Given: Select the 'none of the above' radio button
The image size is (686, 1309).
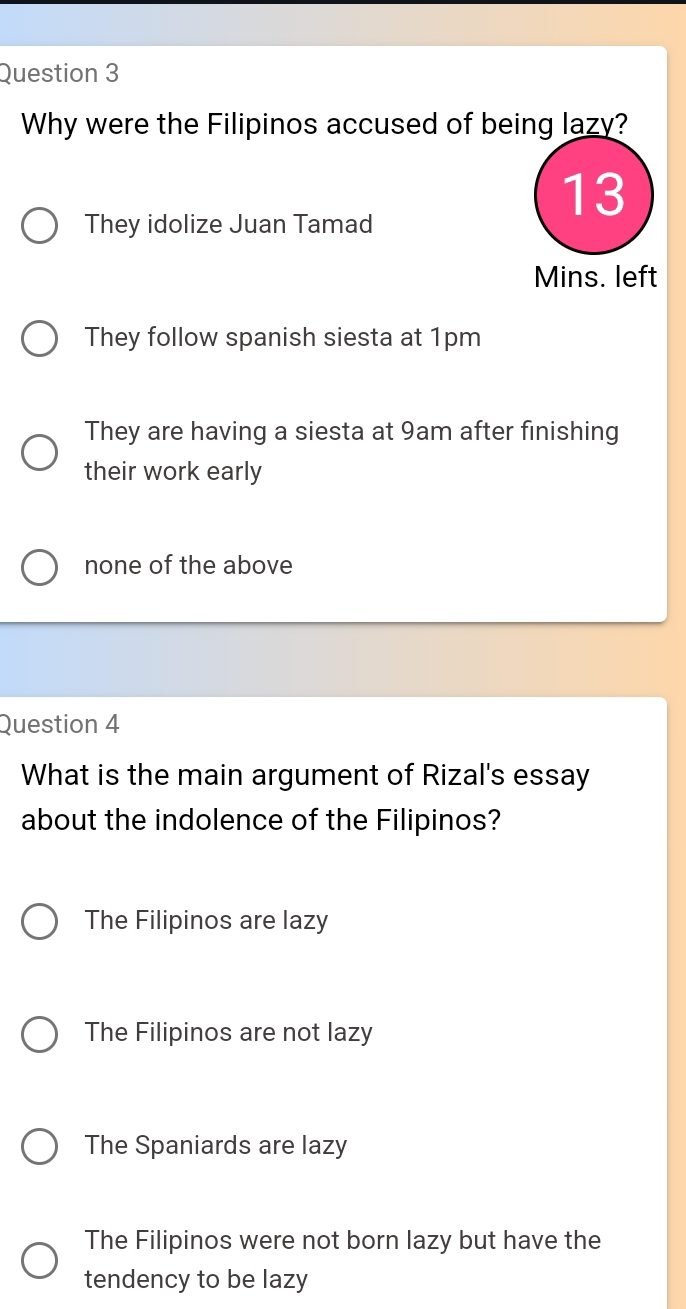Looking at the screenshot, I should point(40,566).
